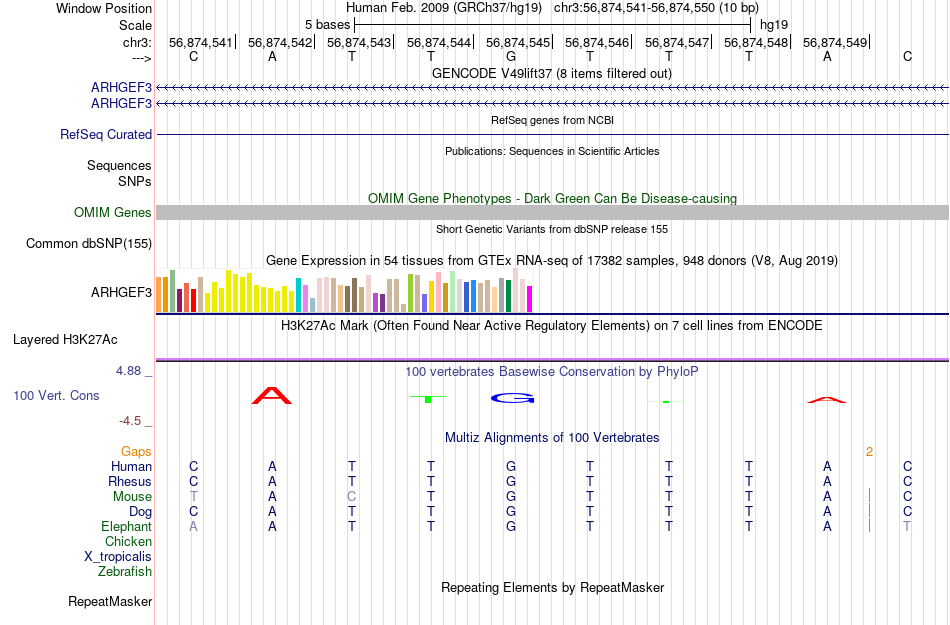Click the dark green bar in GTEx chart
The width and height of the screenshot is (950, 625).
pyautogui.click(x=508, y=296)
